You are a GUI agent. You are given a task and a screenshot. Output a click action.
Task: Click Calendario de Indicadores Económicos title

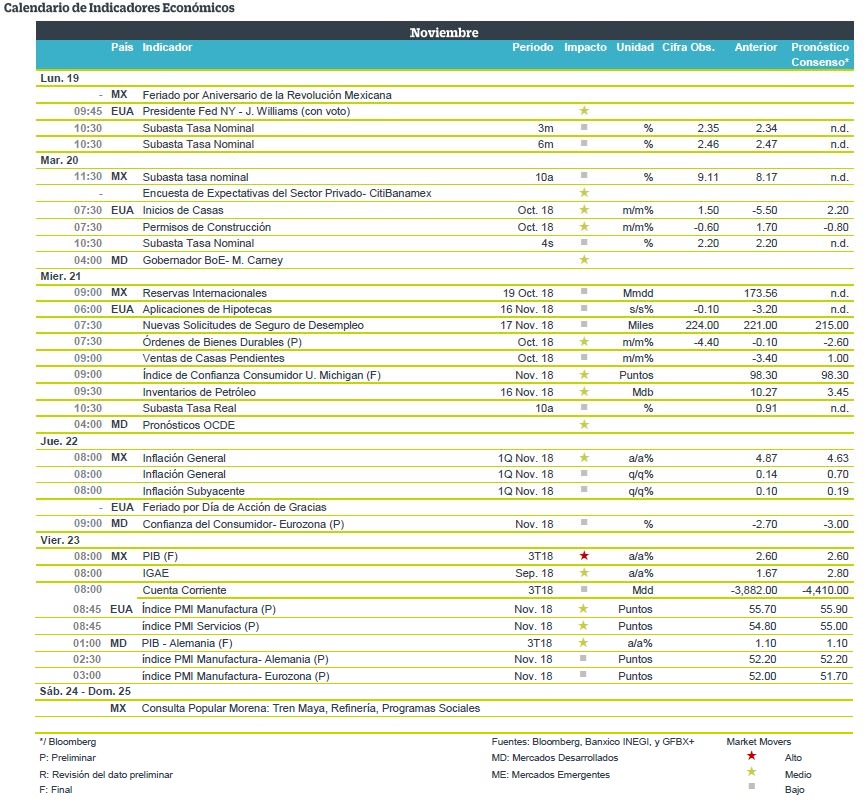(x=119, y=8)
